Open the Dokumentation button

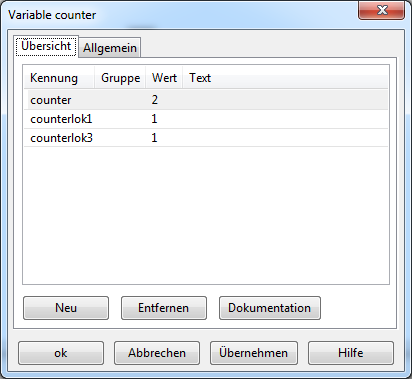click(x=270, y=308)
